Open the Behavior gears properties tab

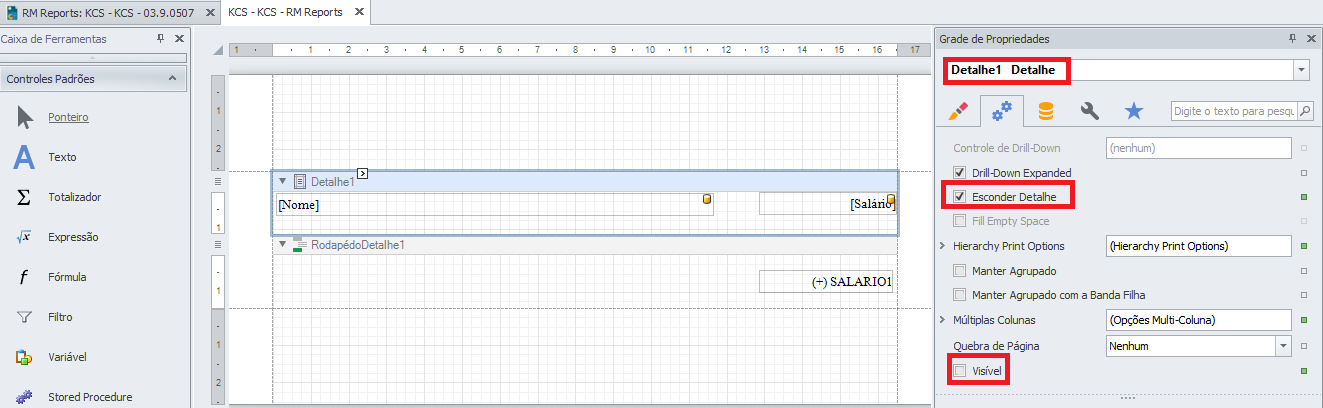1001,111
